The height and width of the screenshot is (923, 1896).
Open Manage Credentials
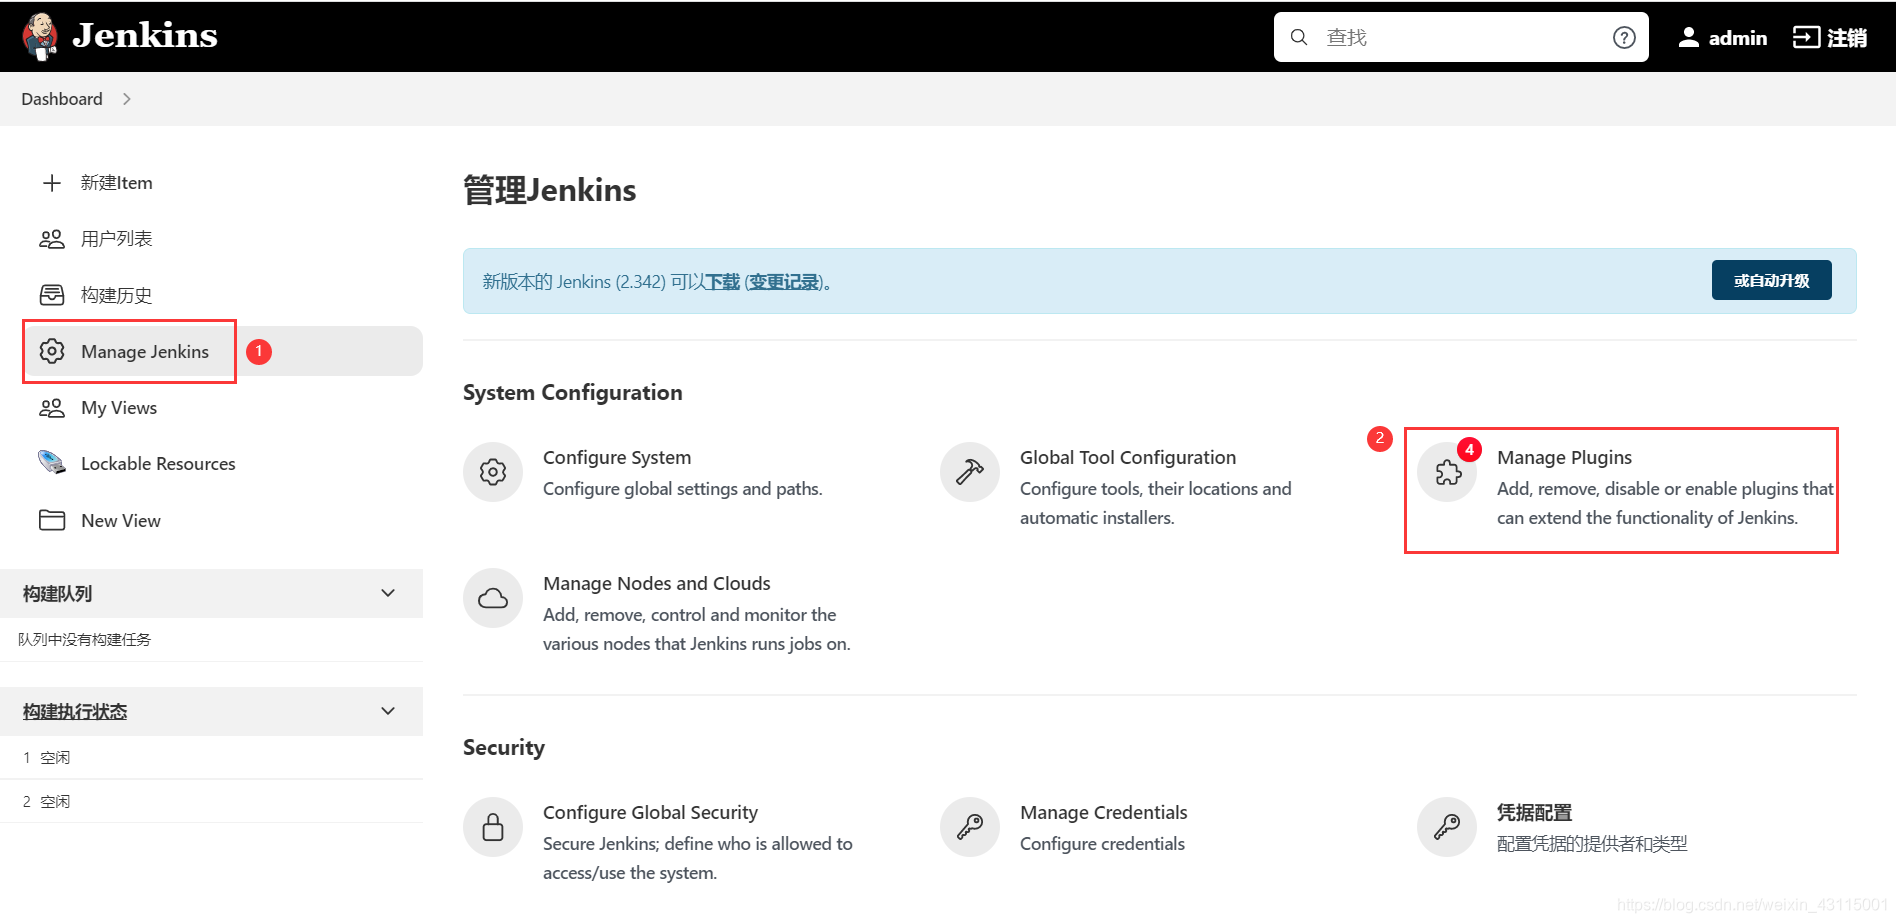1104,812
